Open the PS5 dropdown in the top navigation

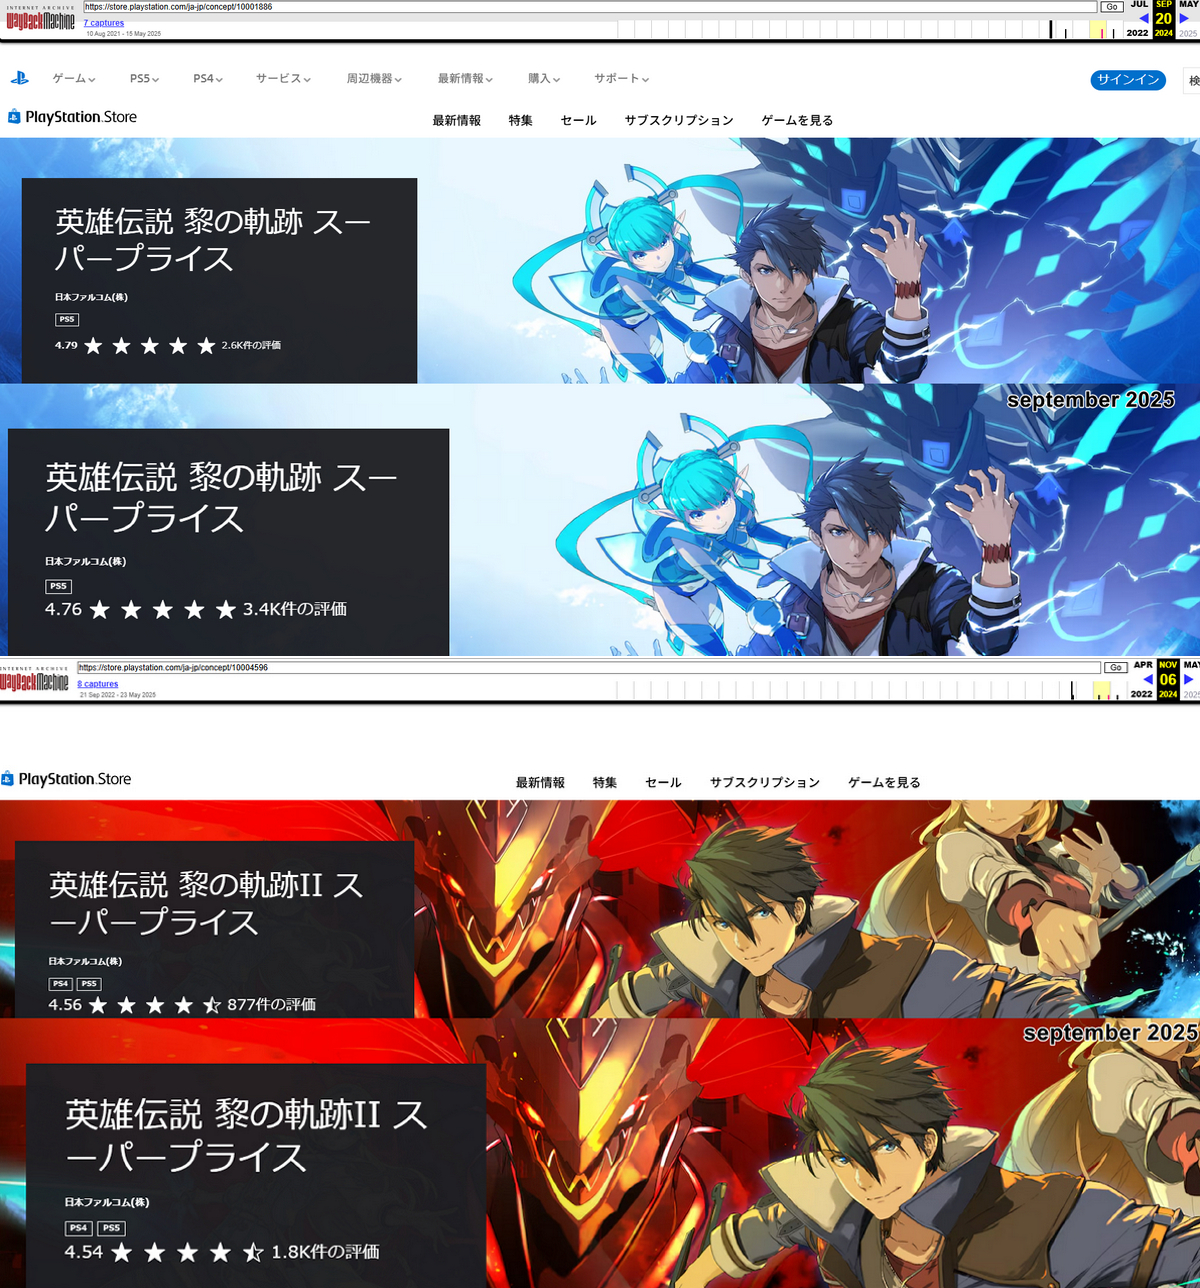click(x=145, y=78)
